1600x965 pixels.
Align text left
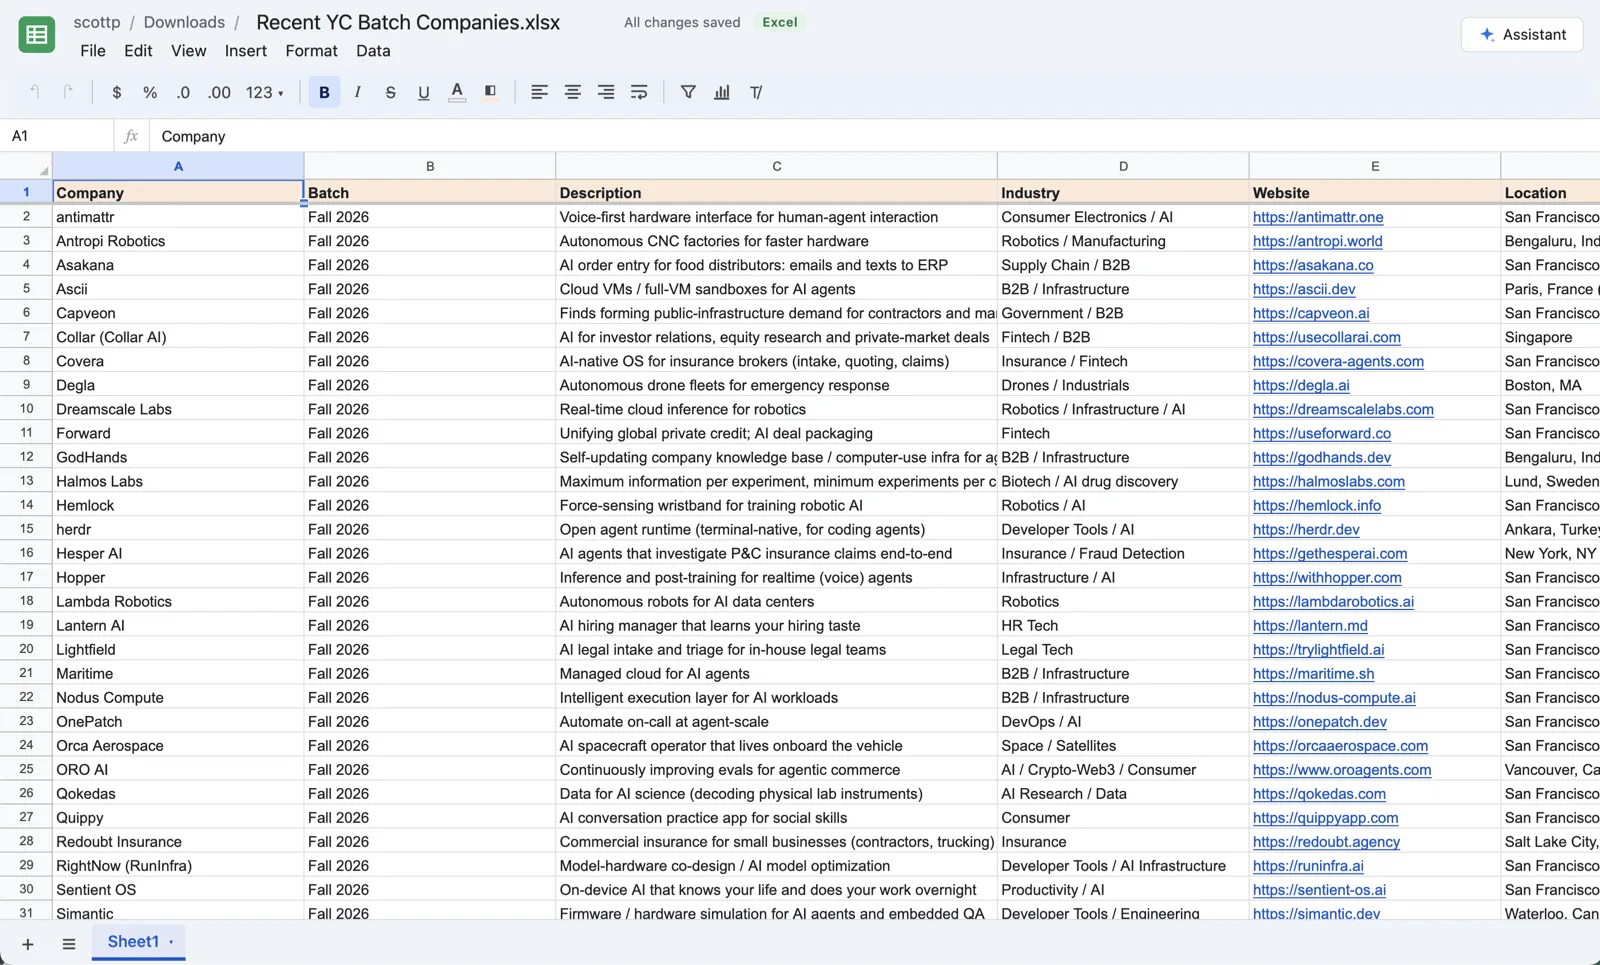[539, 92]
